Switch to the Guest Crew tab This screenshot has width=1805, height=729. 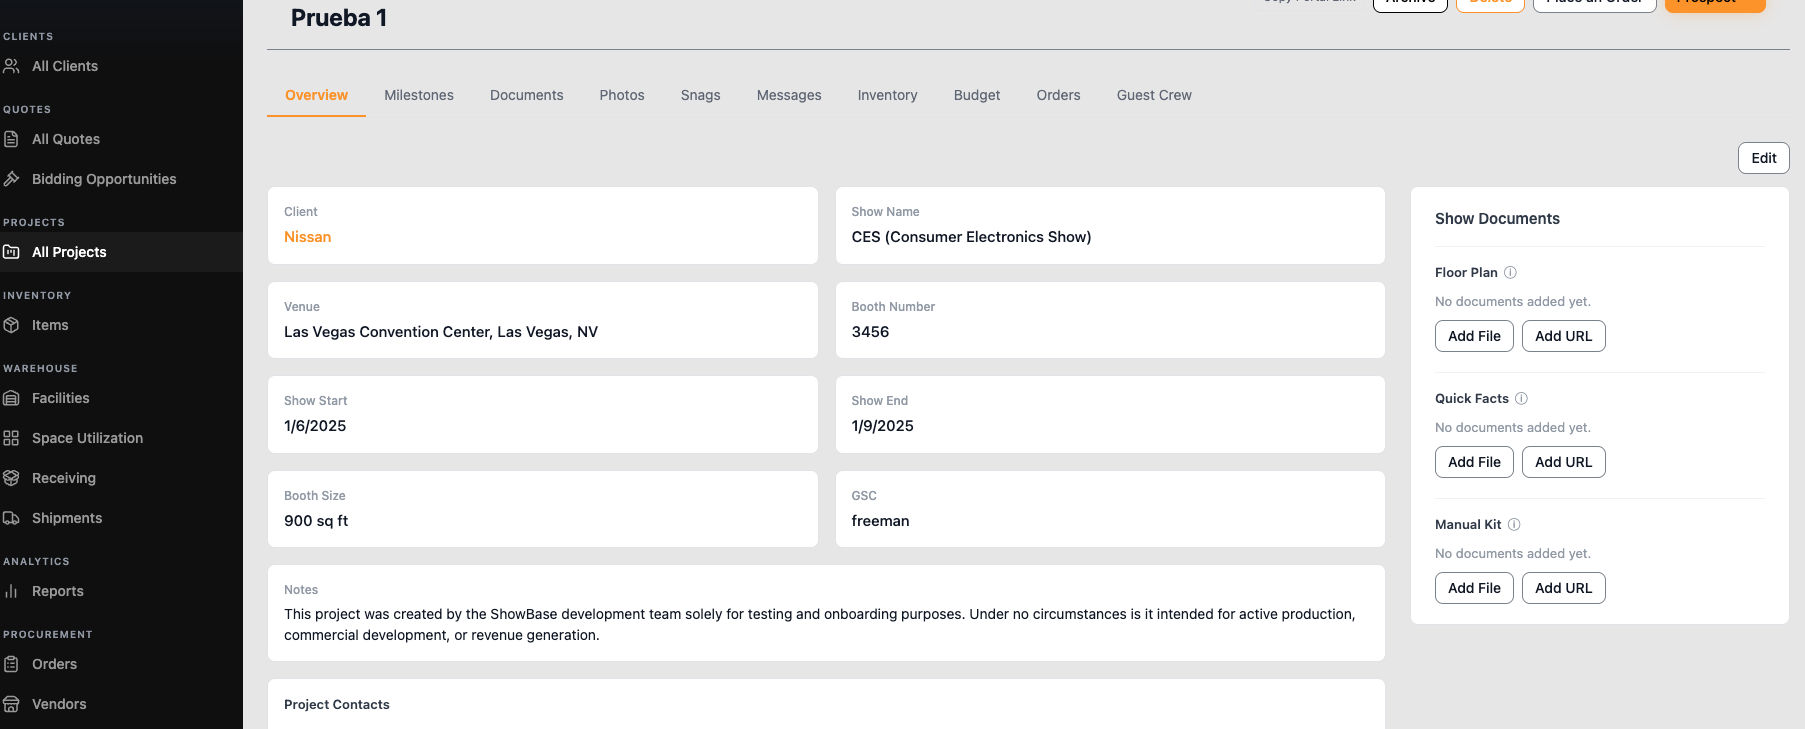click(1154, 95)
